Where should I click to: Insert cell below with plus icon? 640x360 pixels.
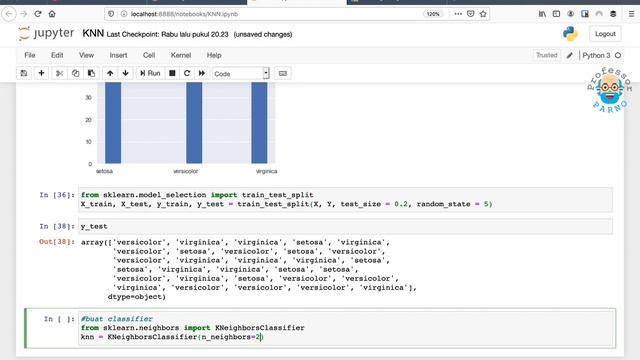tap(41, 73)
